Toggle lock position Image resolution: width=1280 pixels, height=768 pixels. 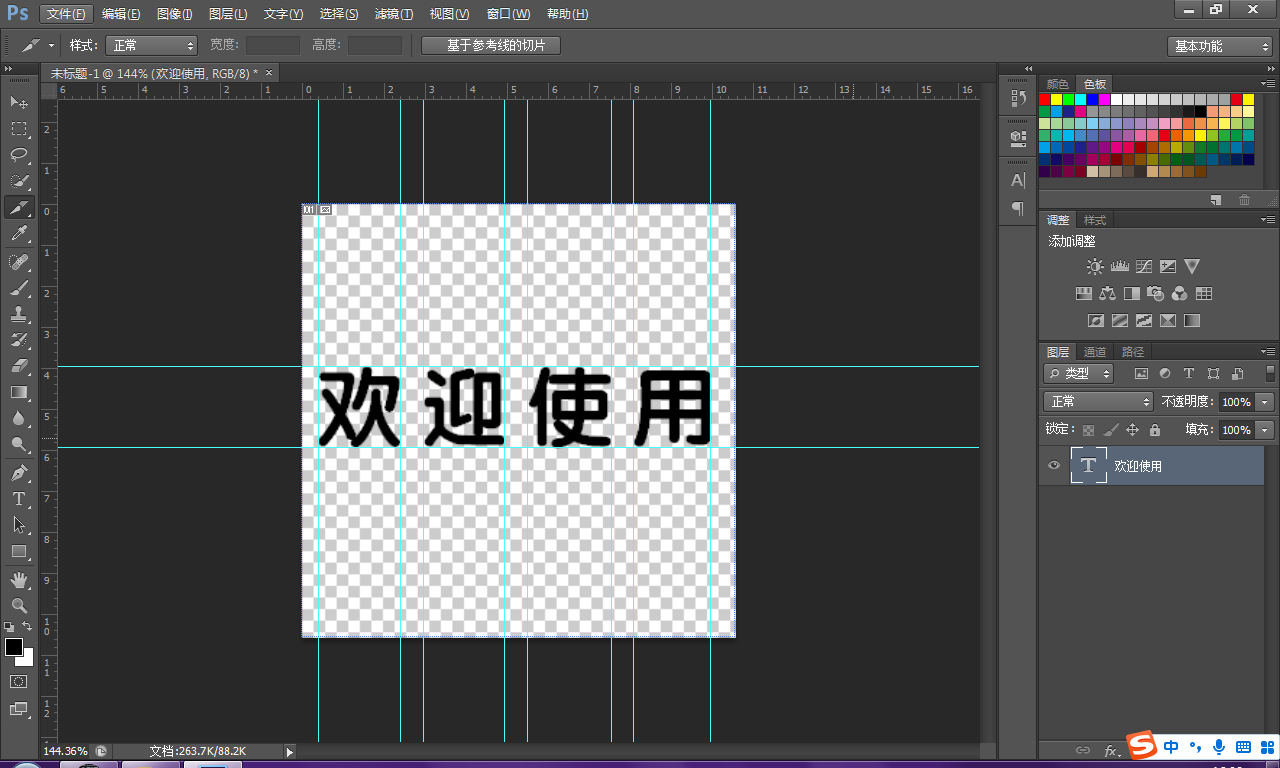point(1132,430)
